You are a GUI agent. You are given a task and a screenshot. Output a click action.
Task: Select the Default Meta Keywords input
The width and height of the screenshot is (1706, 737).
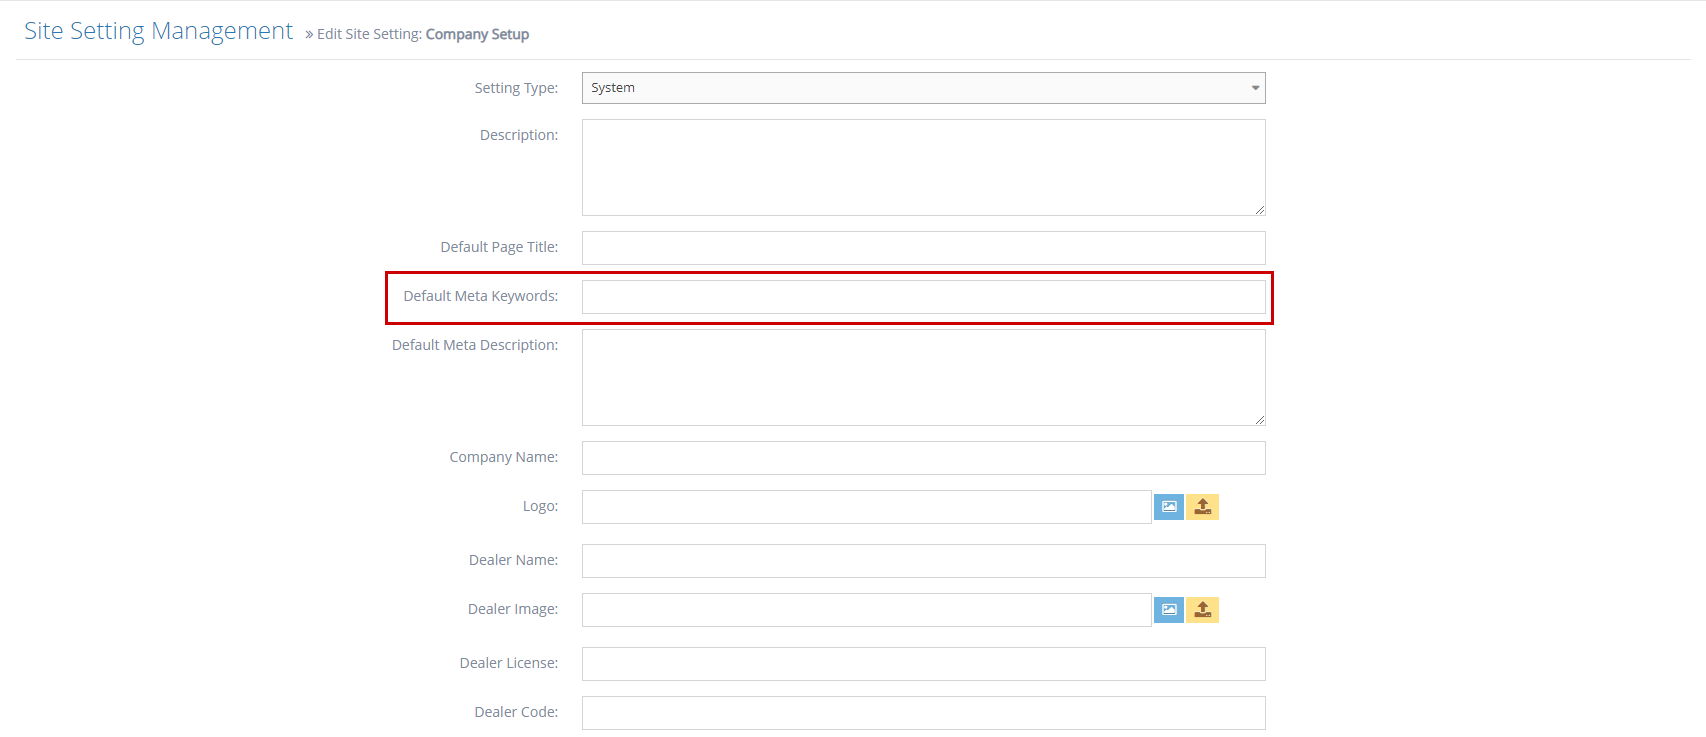(x=923, y=297)
